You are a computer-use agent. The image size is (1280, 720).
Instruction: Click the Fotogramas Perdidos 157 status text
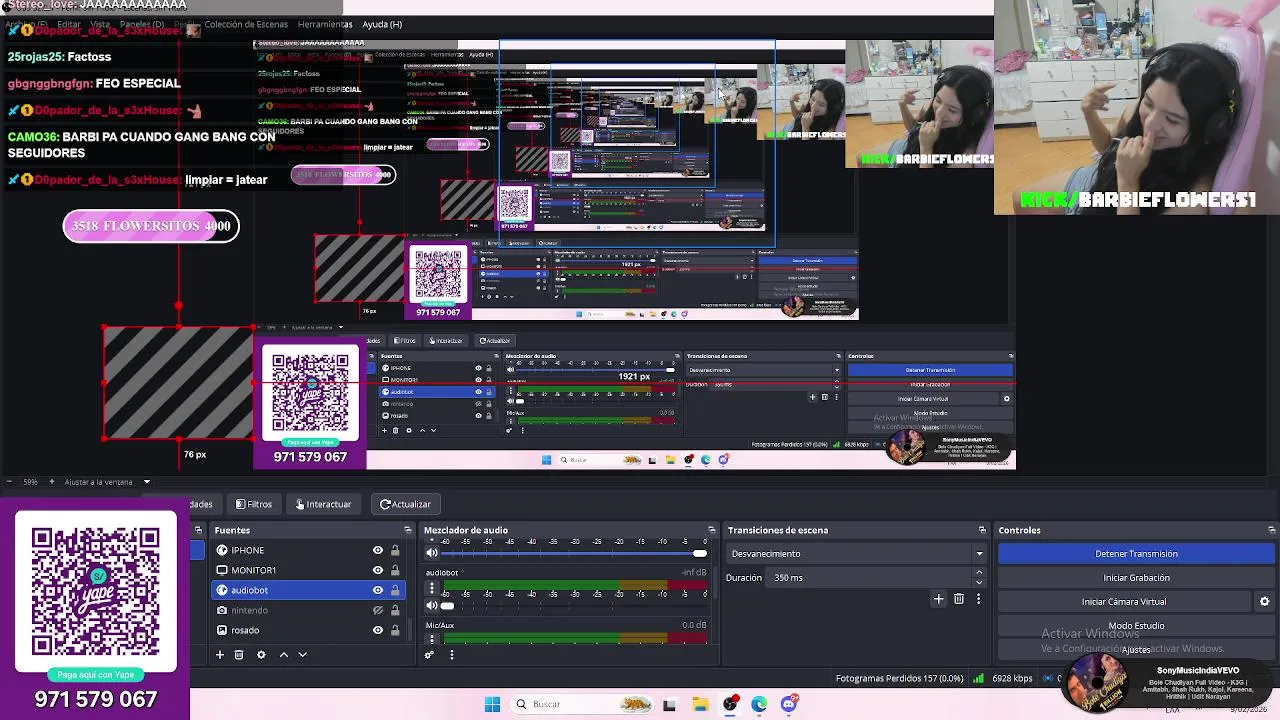[x=900, y=679]
